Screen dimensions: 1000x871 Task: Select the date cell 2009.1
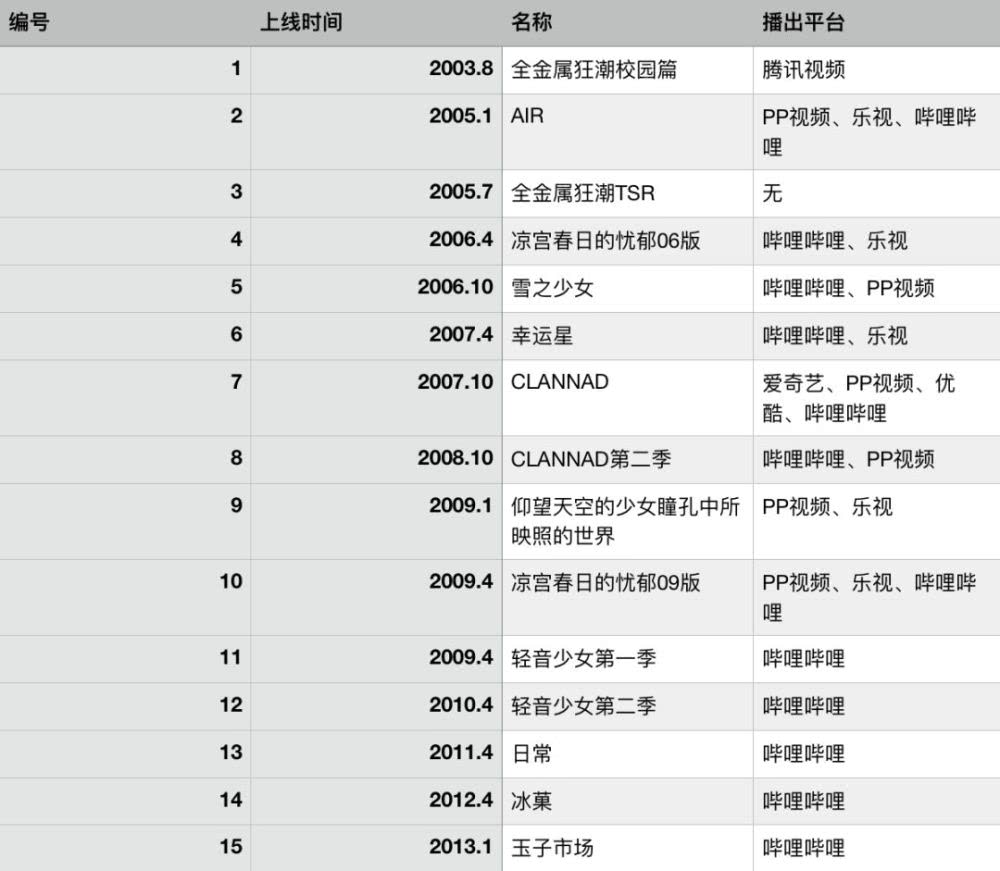pos(376,522)
